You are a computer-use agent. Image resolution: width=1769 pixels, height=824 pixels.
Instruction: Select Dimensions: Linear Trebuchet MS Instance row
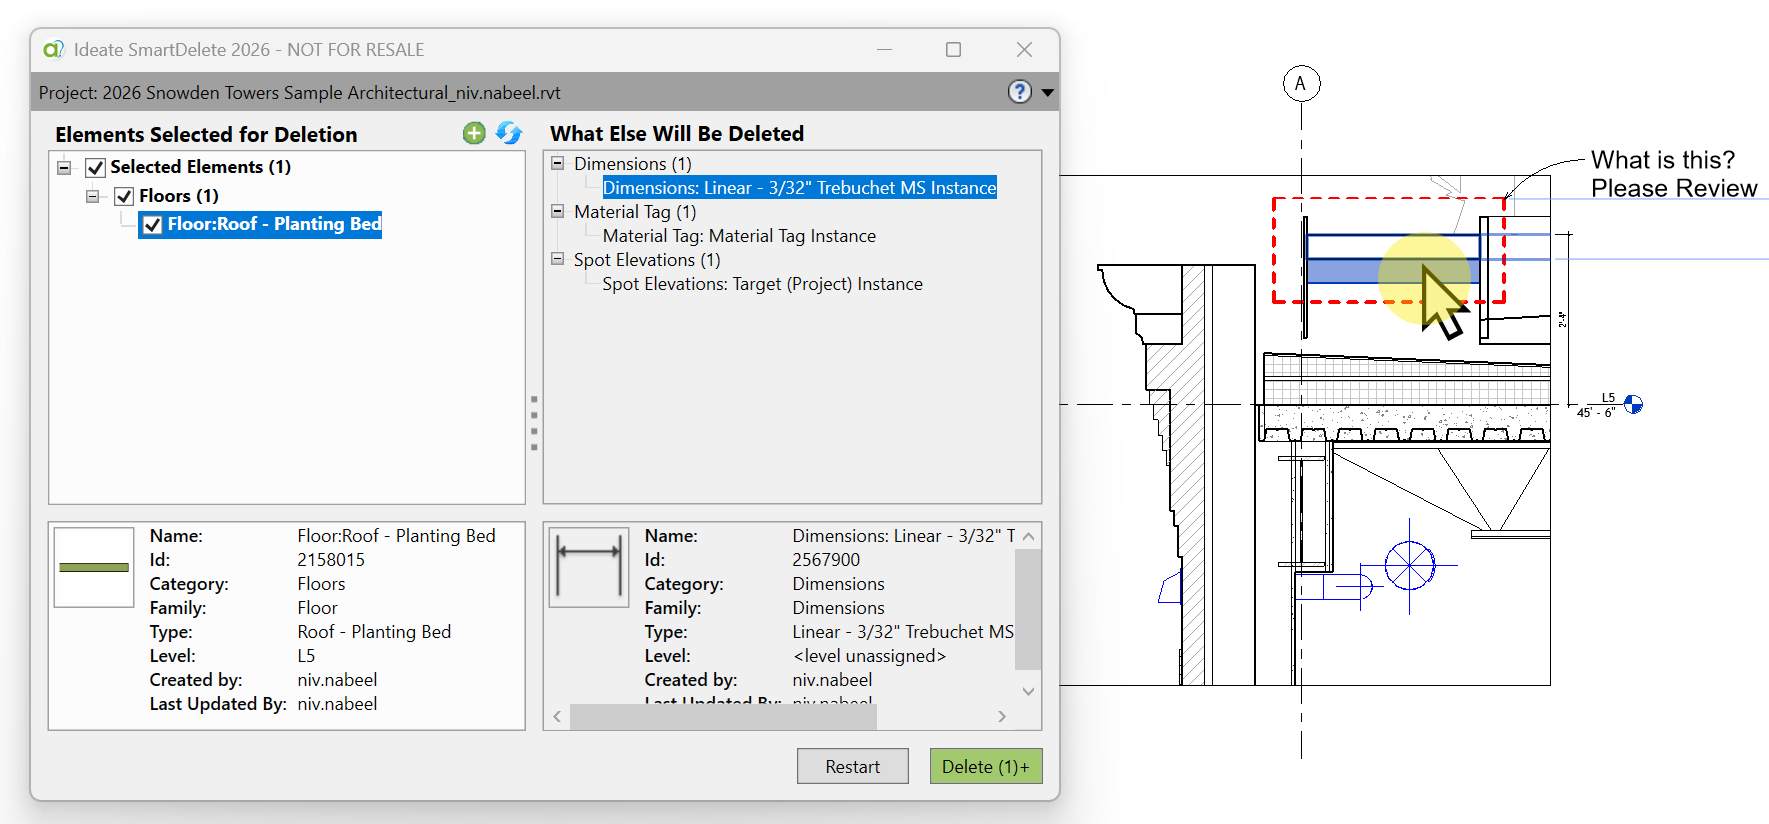(799, 188)
